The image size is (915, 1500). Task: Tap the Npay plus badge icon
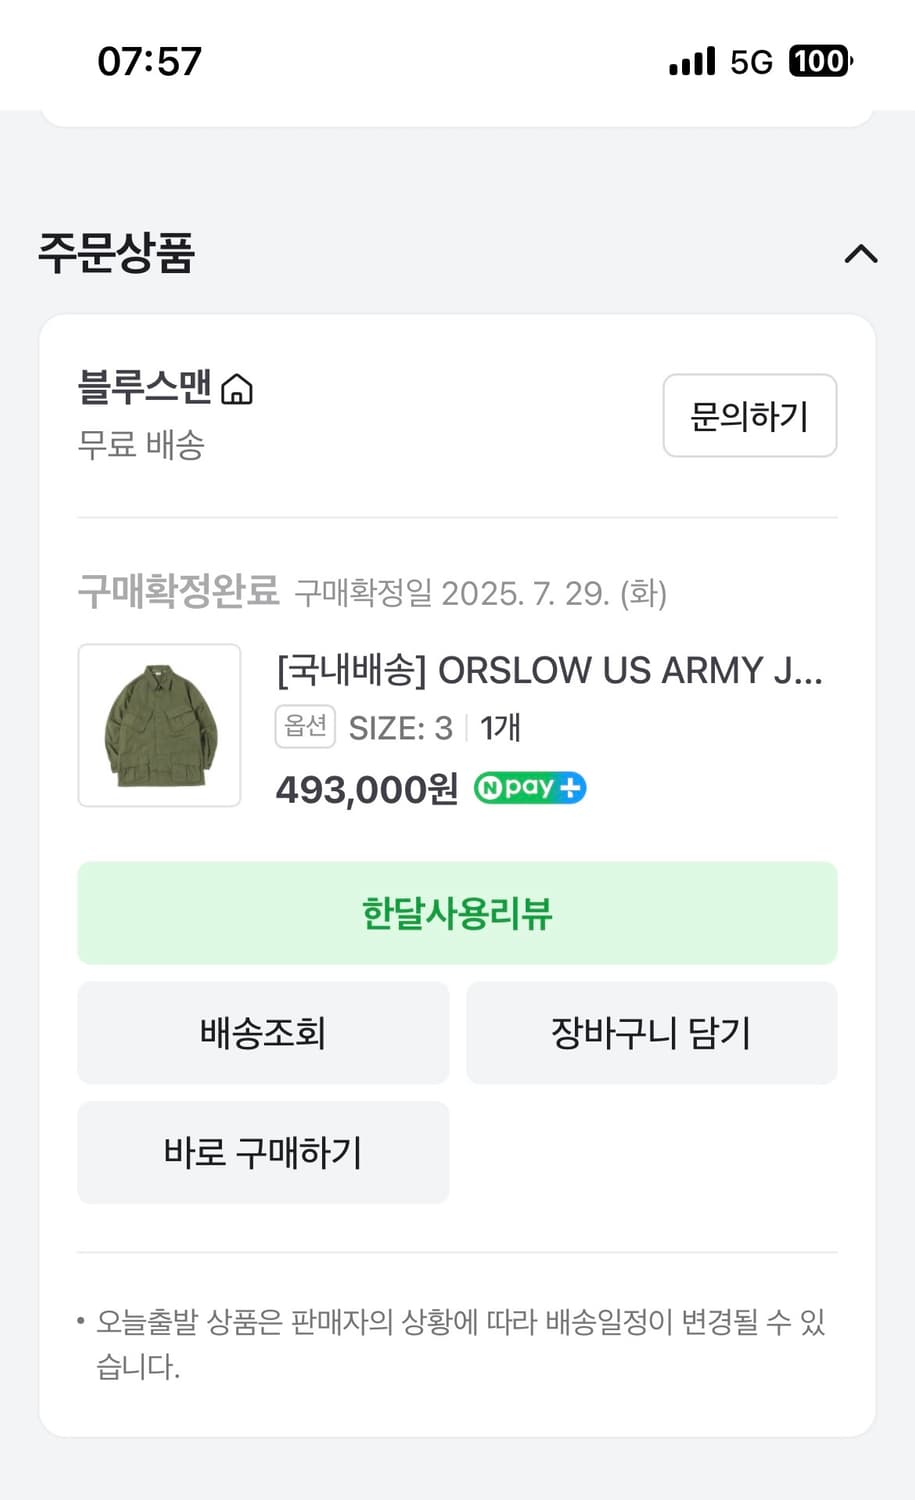coord(530,788)
